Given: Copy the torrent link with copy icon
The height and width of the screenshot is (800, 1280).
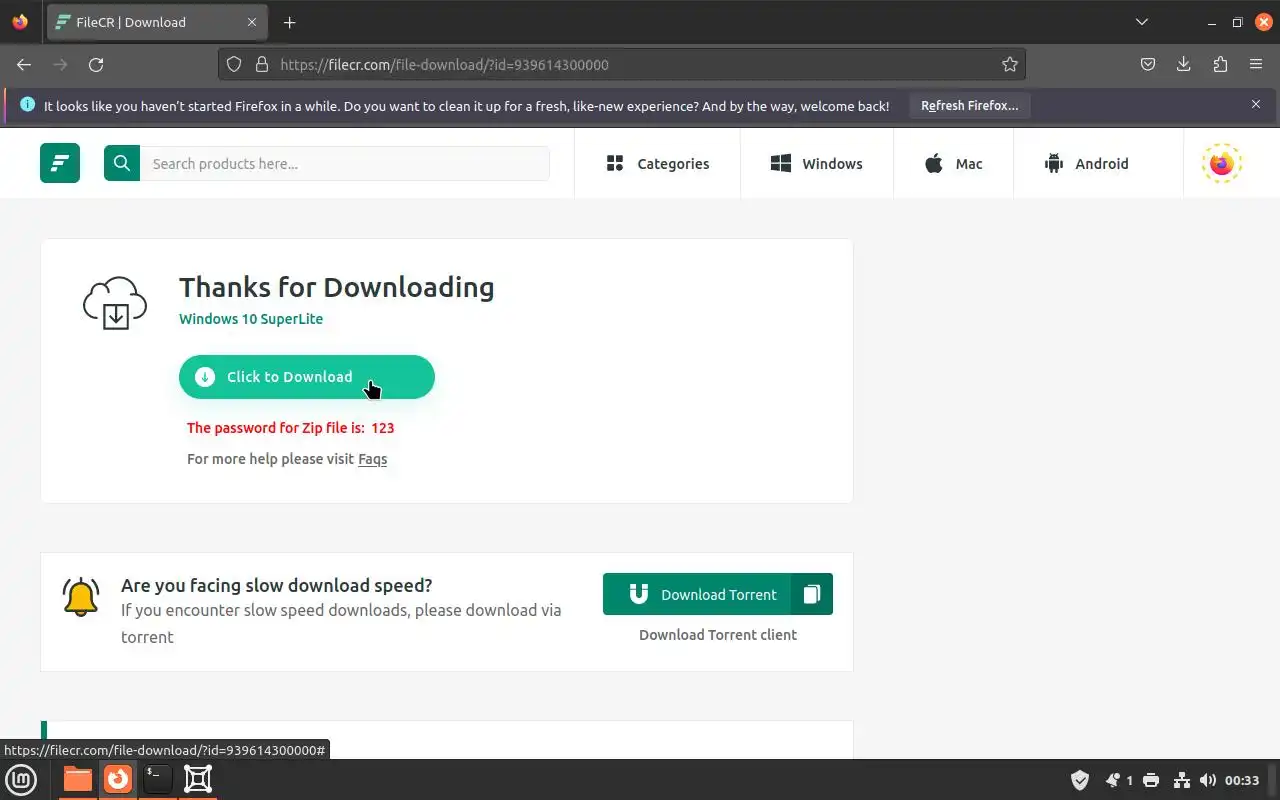Looking at the screenshot, I should (812, 594).
